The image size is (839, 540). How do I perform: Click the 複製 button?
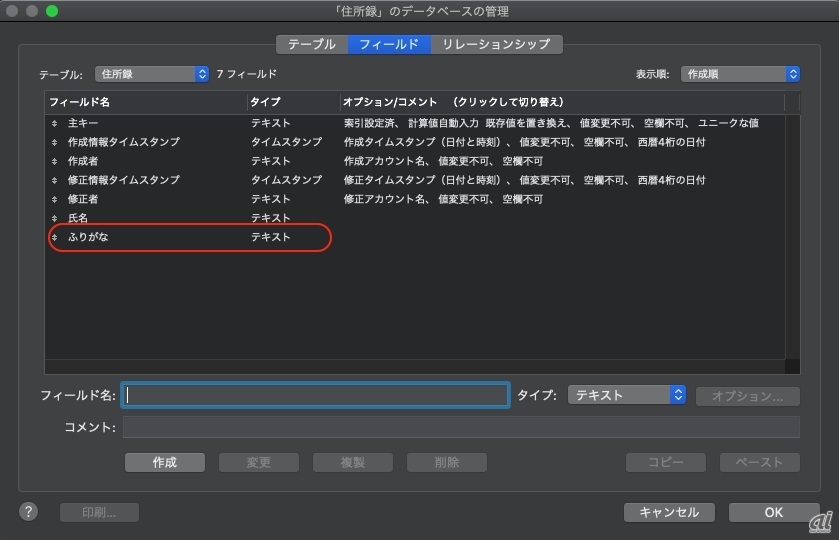pyautogui.click(x=353, y=462)
